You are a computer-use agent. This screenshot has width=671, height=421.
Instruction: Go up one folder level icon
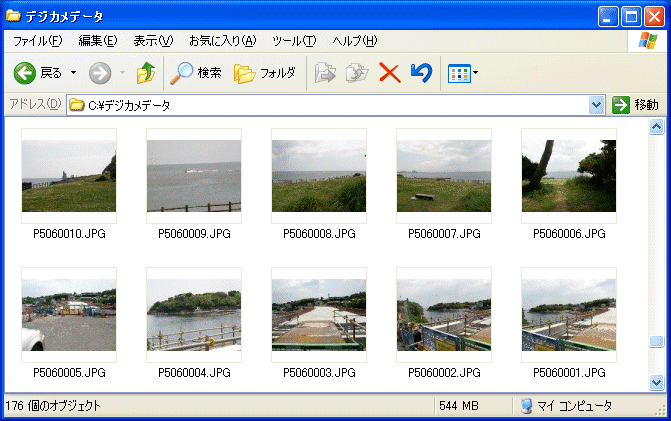[145, 73]
